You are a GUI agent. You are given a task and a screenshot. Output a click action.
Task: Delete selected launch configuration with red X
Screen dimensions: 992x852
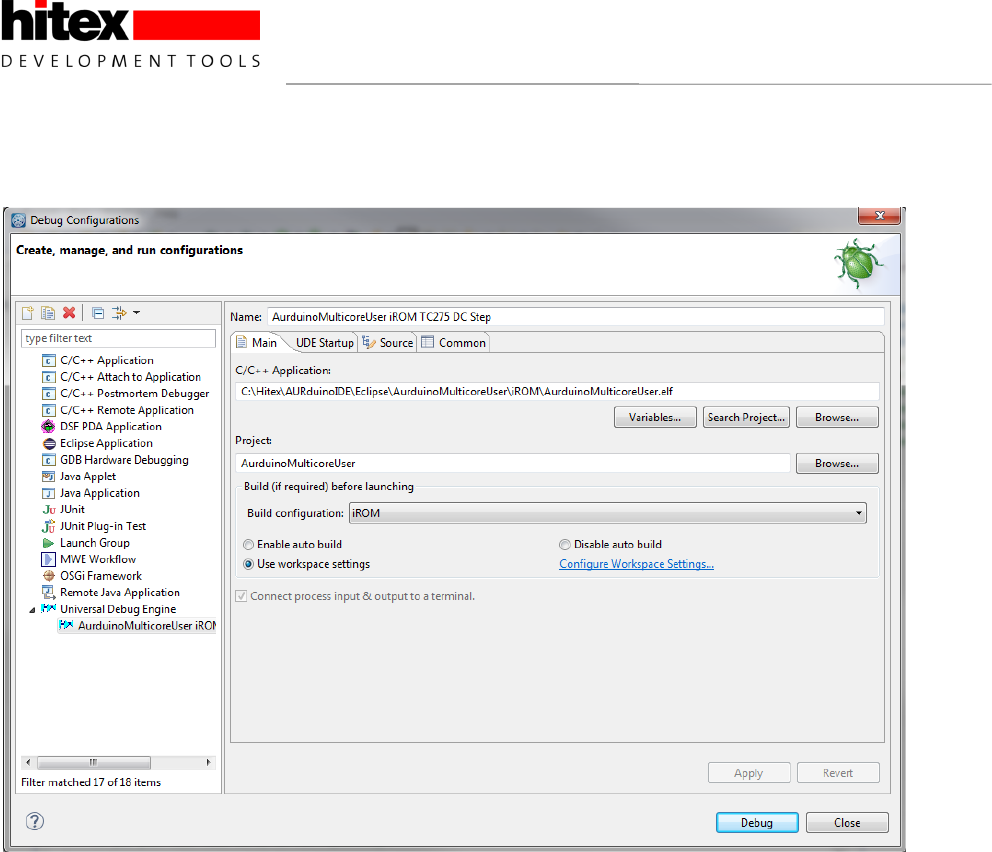pyautogui.click(x=69, y=312)
